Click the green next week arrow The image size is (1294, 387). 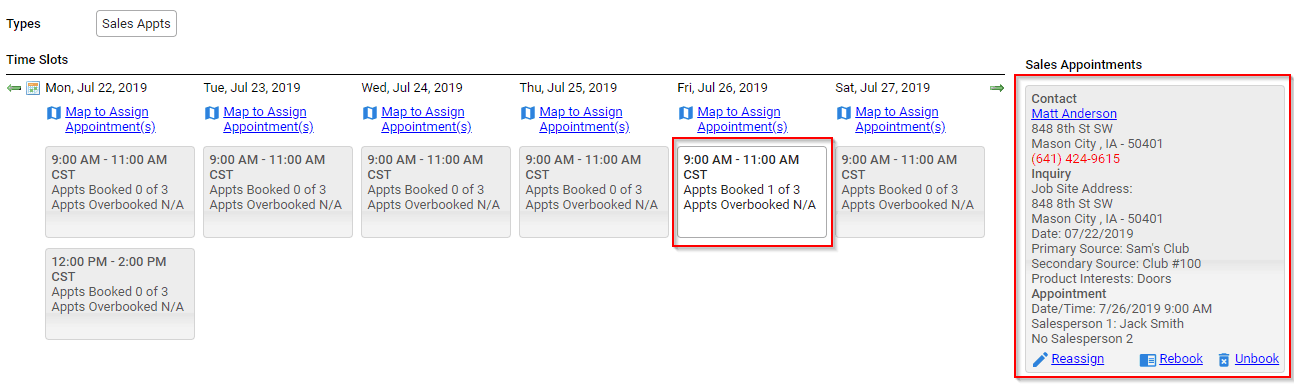(997, 88)
